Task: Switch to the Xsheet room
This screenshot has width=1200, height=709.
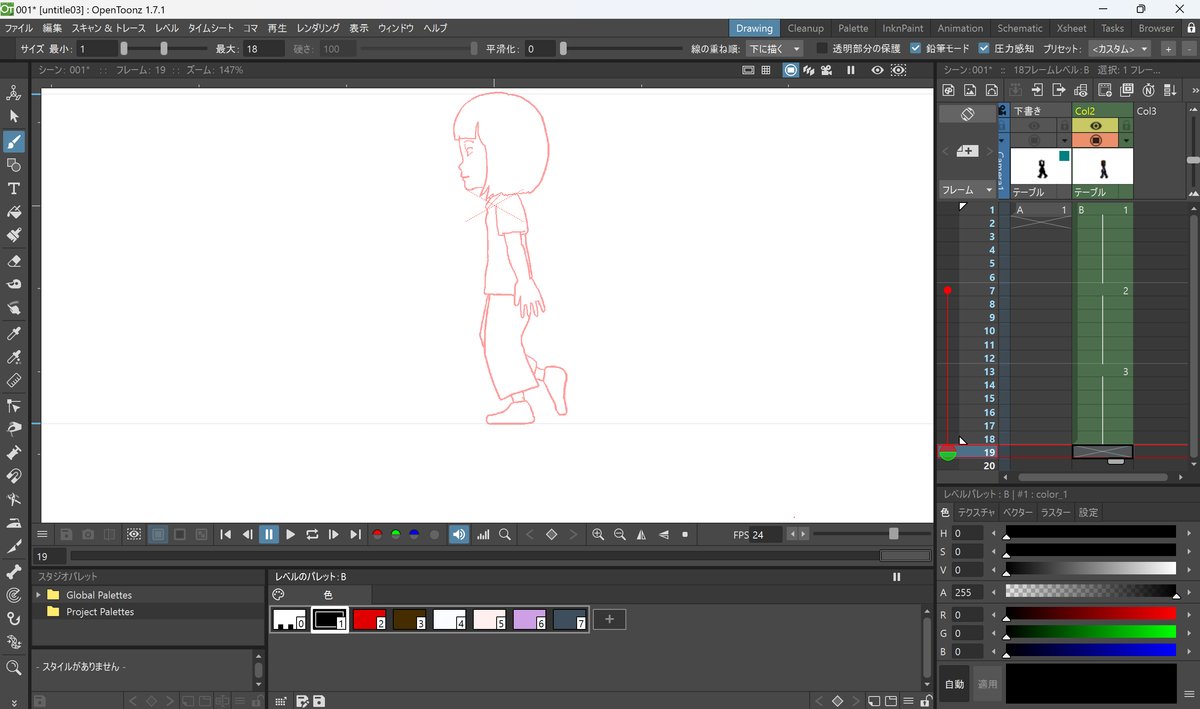Action: point(1071,28)
